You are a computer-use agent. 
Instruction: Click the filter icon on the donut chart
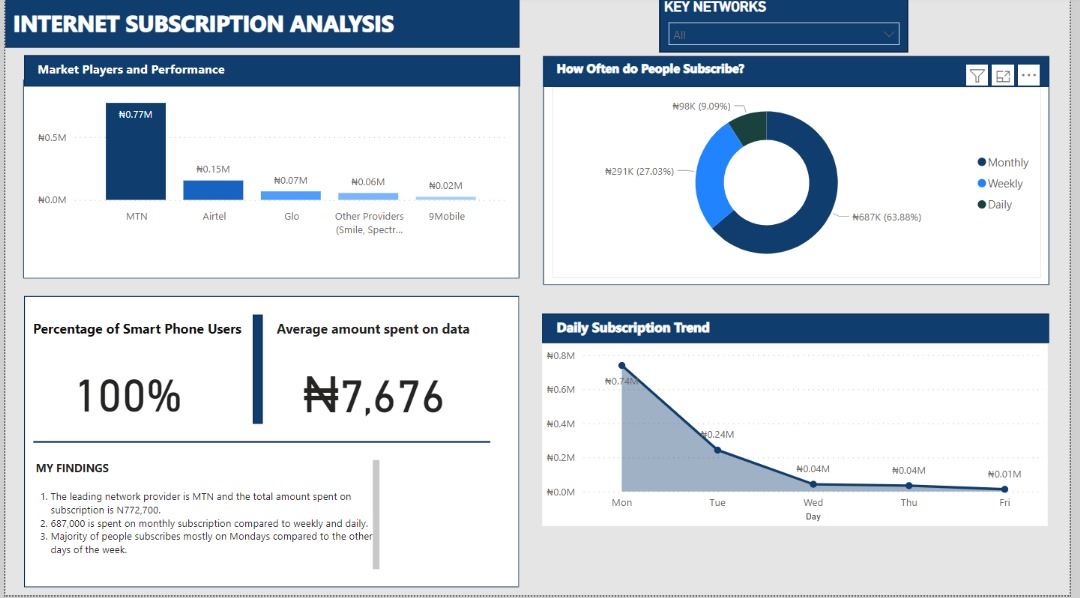tap(977, 76)
